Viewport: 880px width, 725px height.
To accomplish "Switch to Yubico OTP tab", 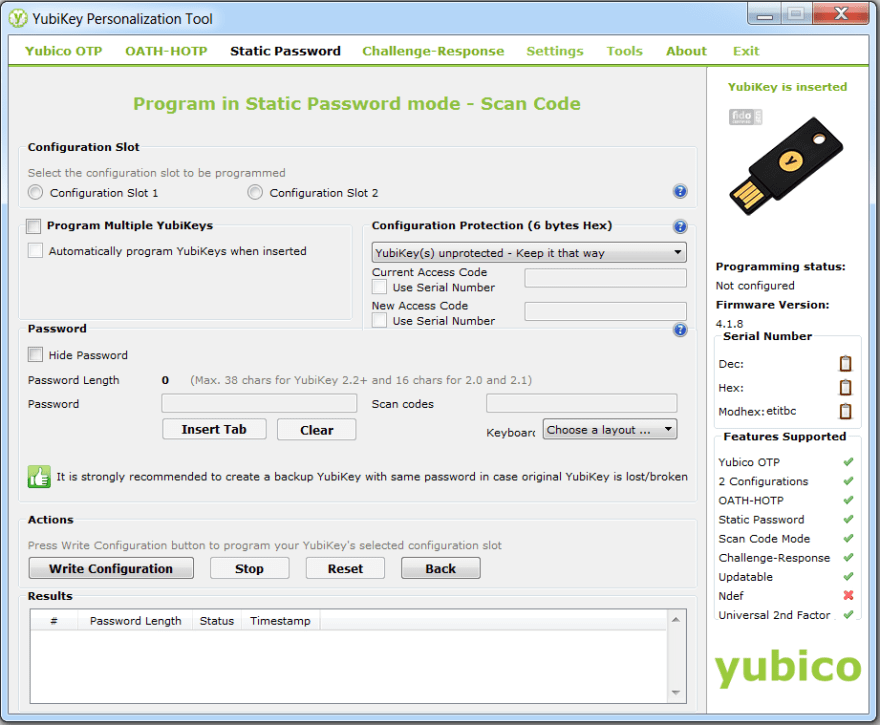I will pos(63,51).
